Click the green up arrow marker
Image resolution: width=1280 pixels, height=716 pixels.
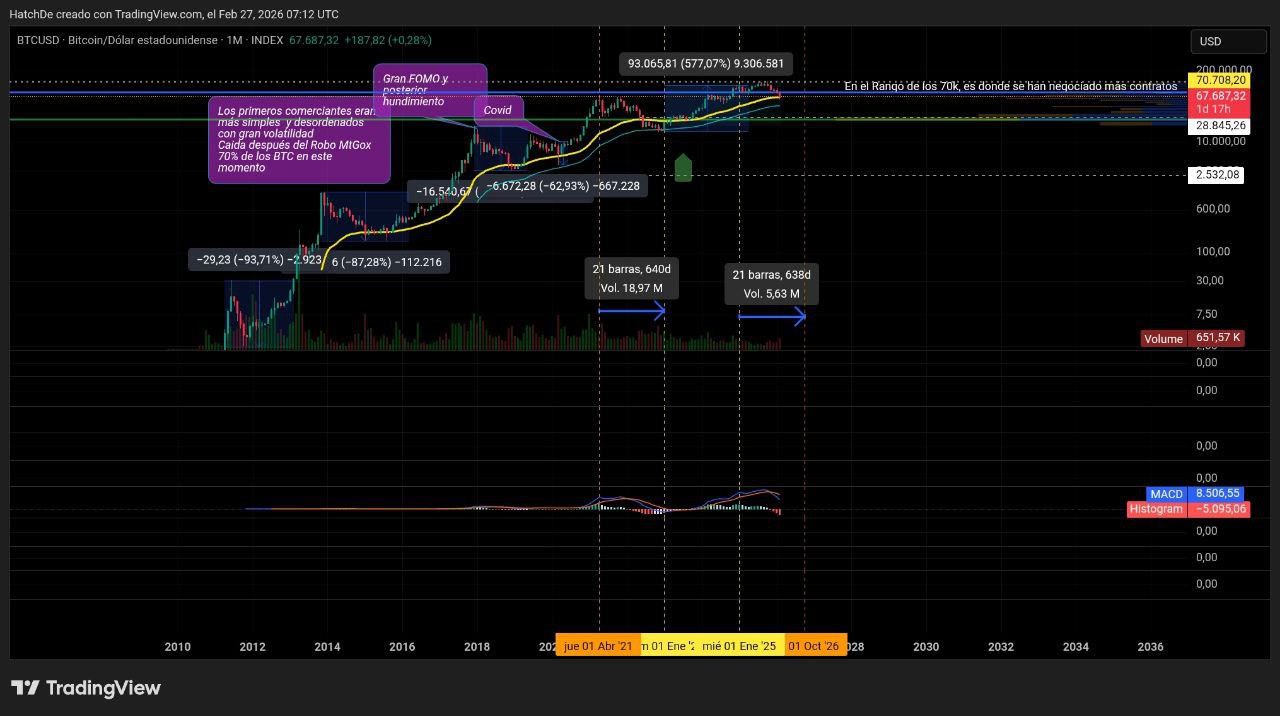(x=683, y=168)
